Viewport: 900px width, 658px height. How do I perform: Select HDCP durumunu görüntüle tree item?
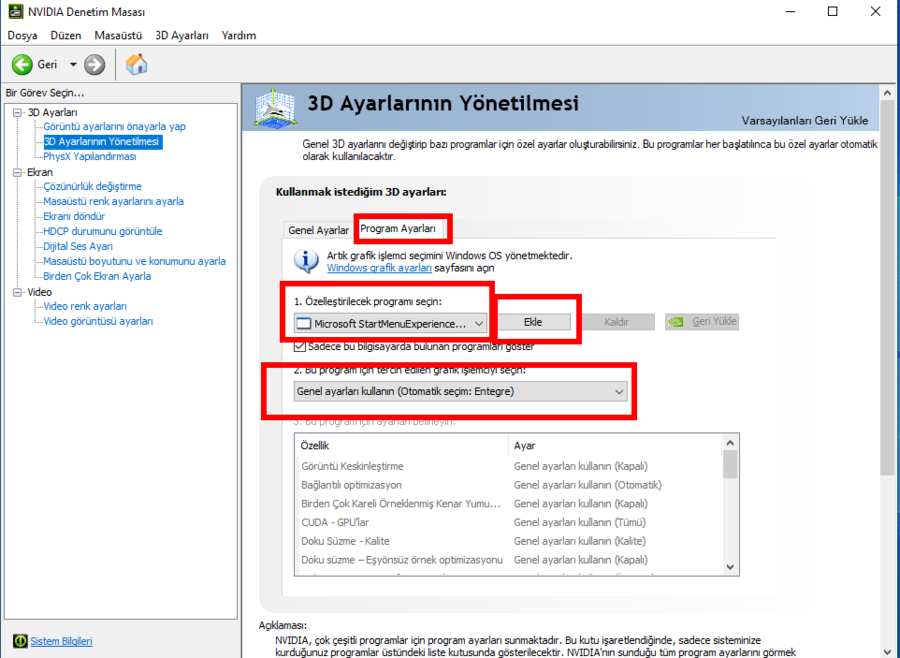coord(103,231)
